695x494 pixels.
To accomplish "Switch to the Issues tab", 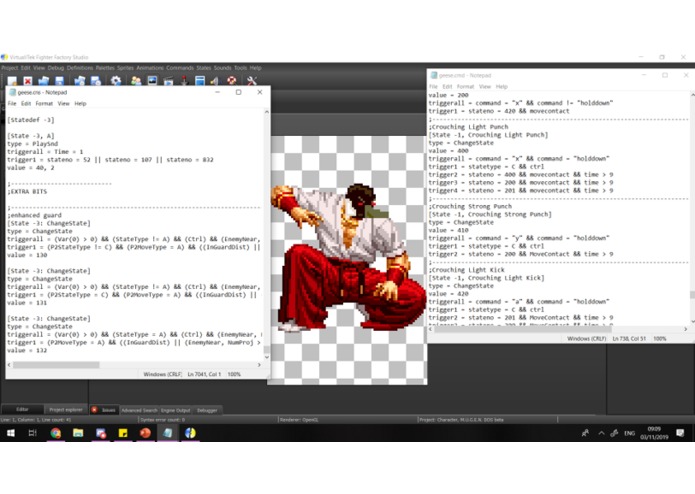I will (105, 410).
